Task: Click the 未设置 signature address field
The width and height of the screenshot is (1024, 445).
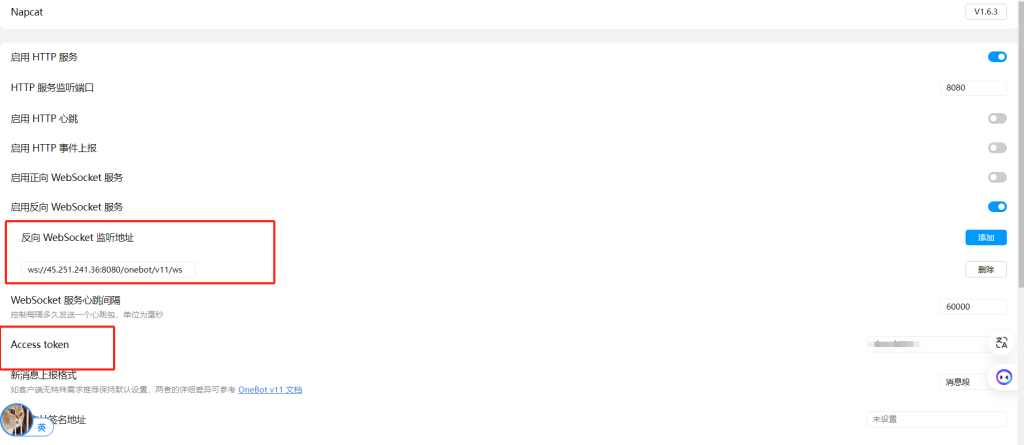Action: click(936, 419)
